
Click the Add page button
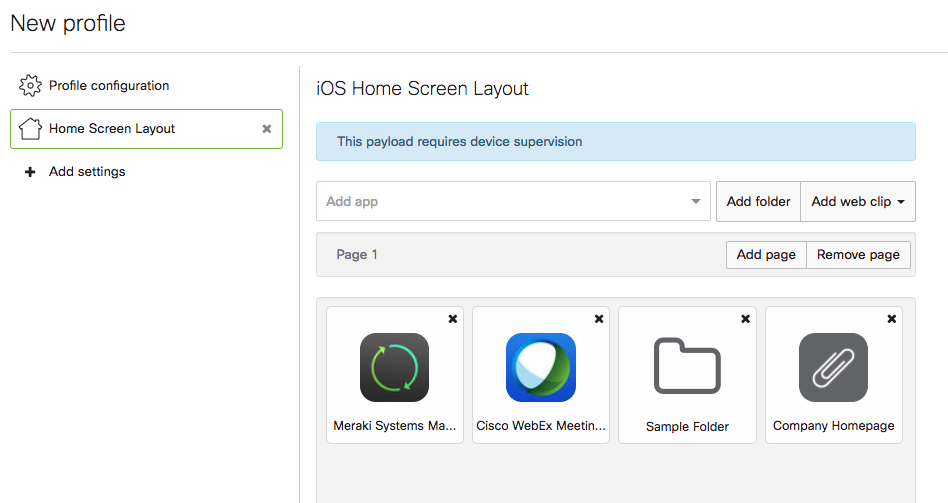(x=766, y=255)
